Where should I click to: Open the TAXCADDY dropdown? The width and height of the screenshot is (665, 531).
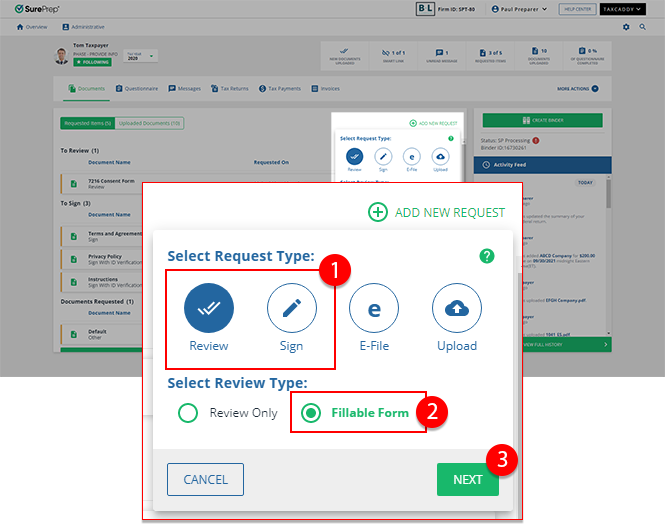622,9
